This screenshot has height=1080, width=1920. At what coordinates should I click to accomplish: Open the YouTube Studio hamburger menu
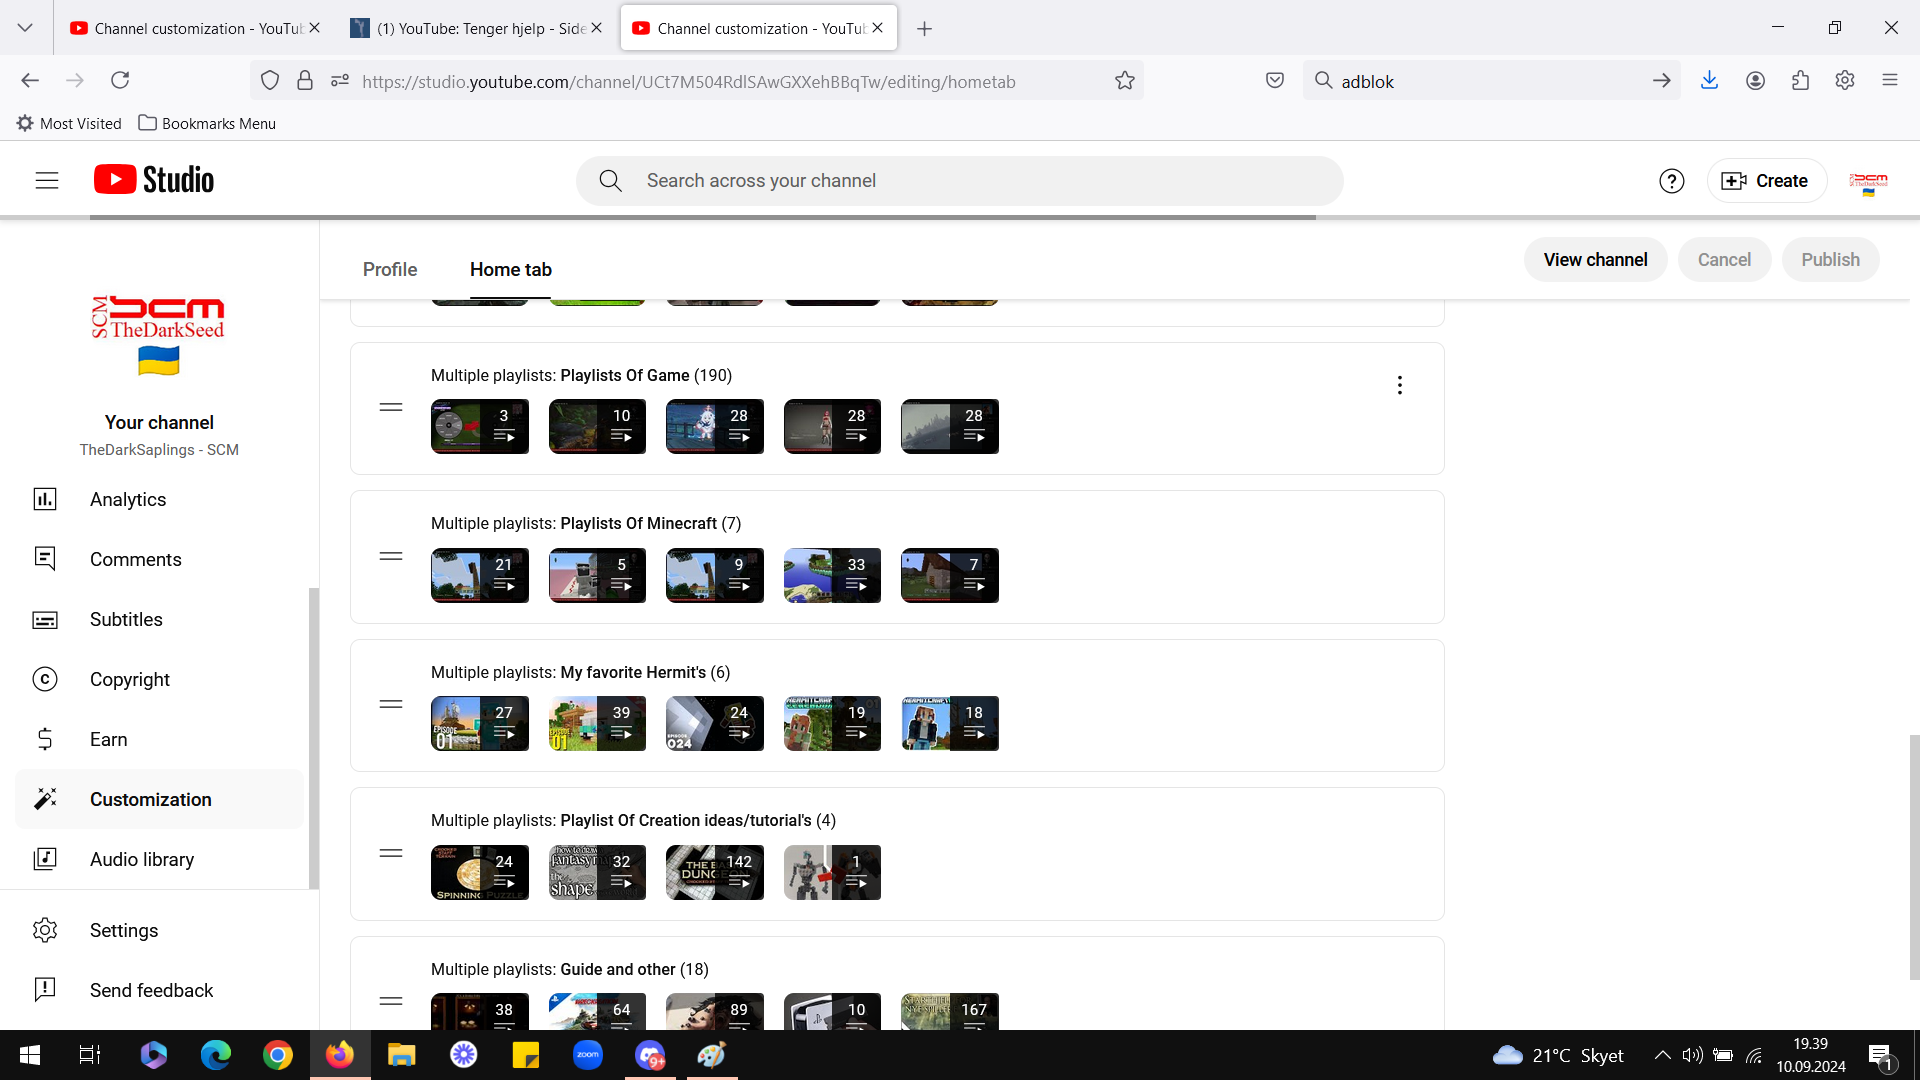47,181
